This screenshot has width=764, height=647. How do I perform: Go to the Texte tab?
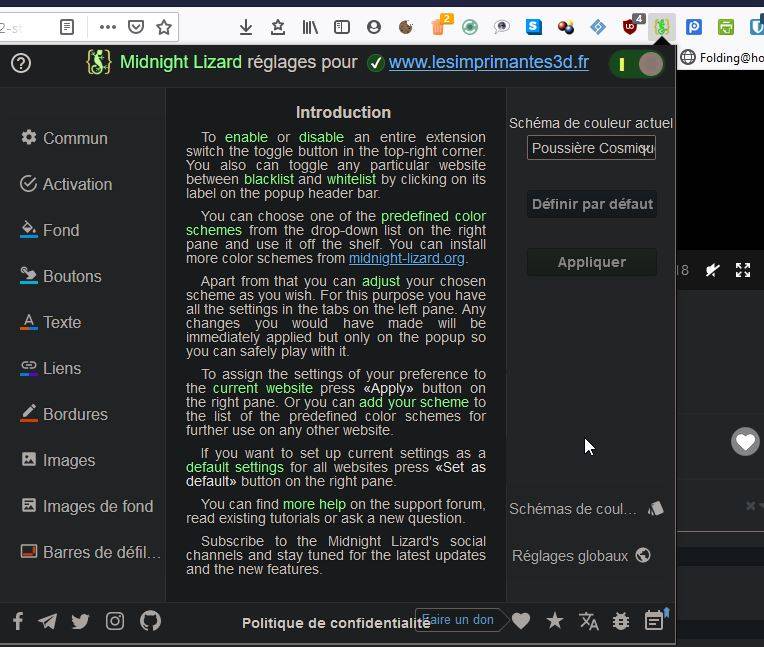click(x=51, y=322)
